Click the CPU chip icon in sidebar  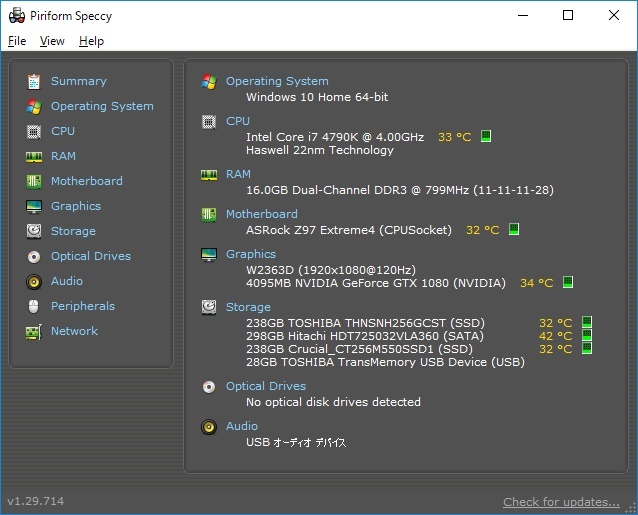click(x=34, y=132)
